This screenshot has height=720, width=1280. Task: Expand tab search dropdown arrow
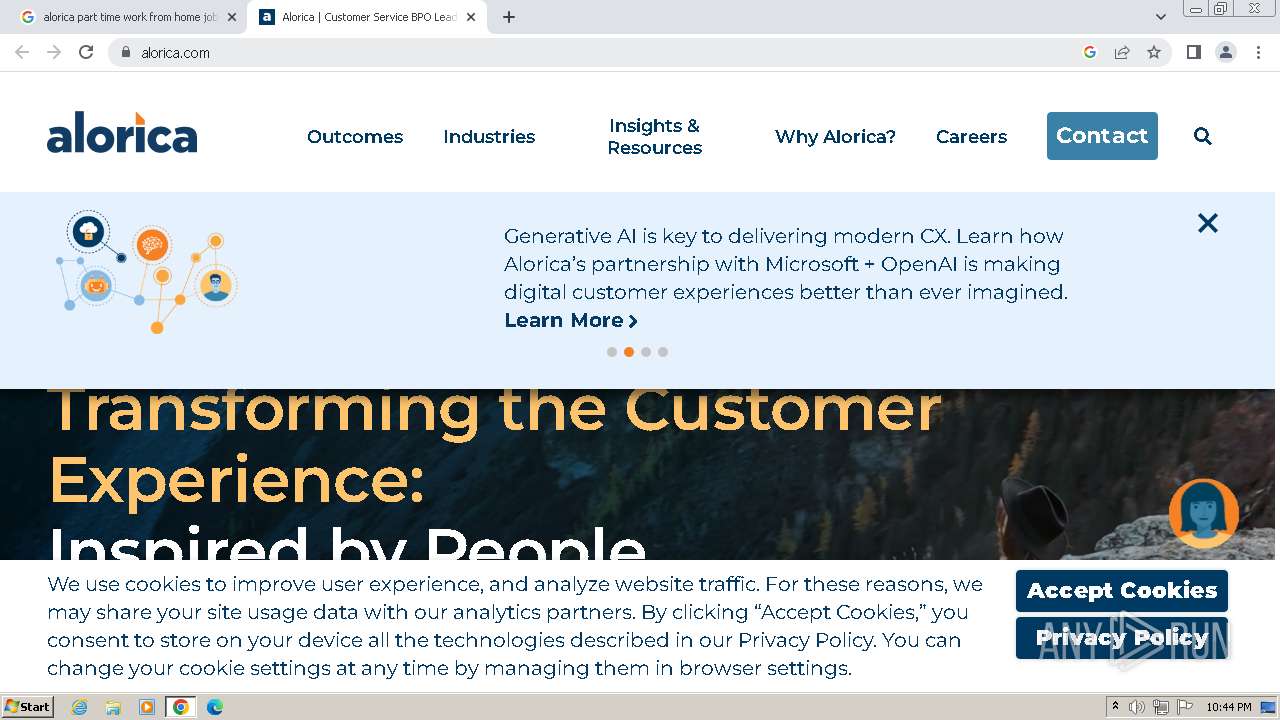pos(1160,17)
